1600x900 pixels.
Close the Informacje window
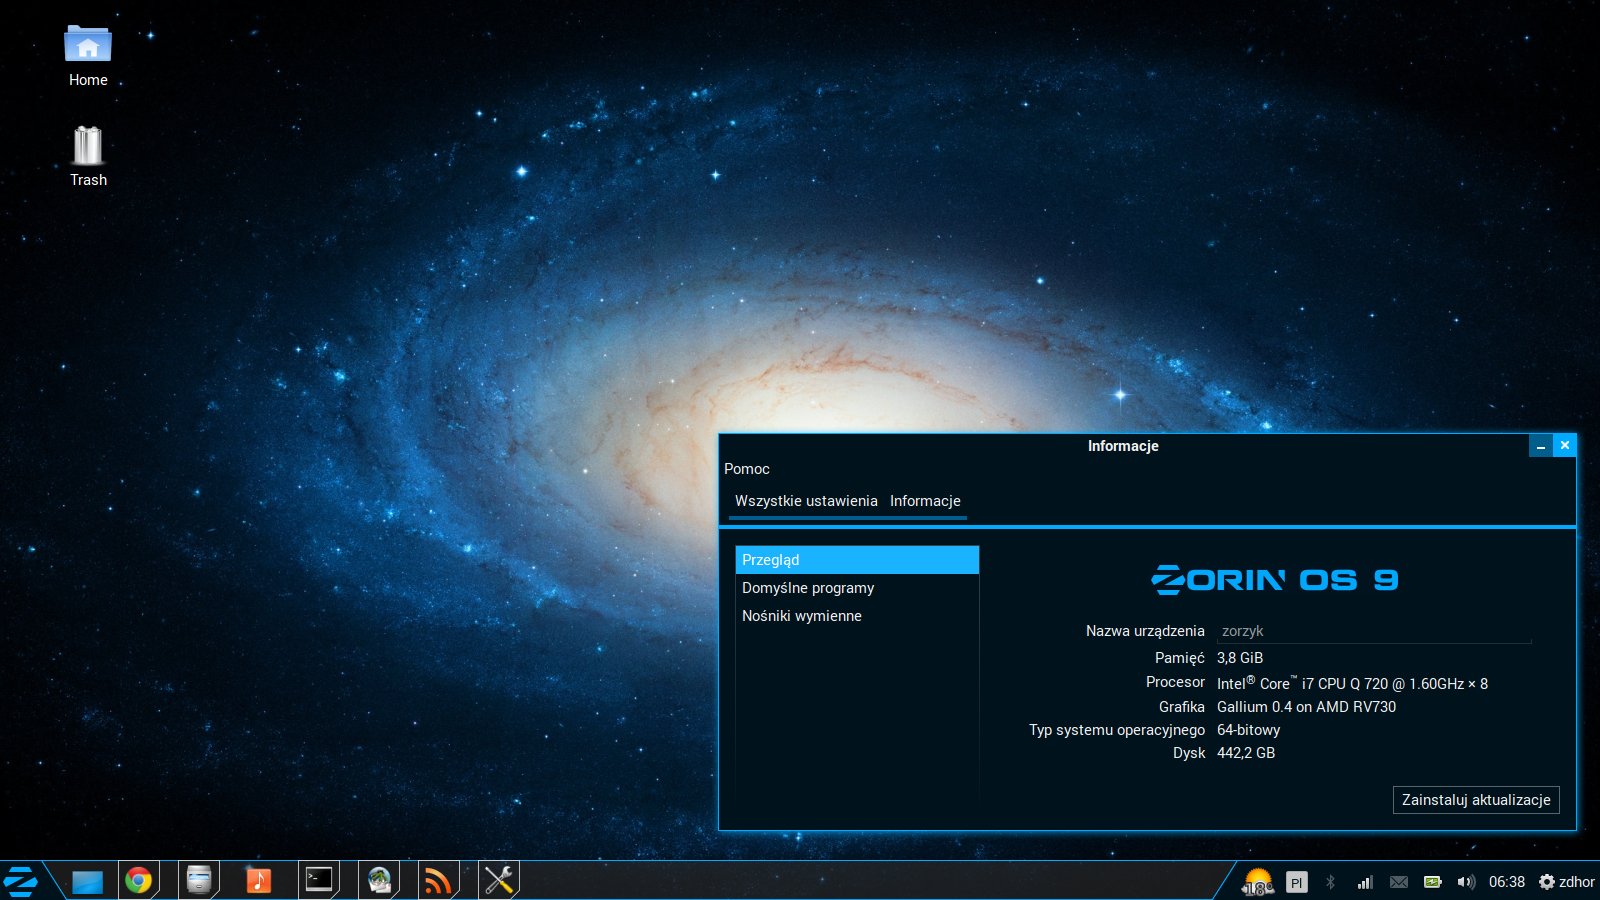pyautogui.click(x=1565, y=446)
